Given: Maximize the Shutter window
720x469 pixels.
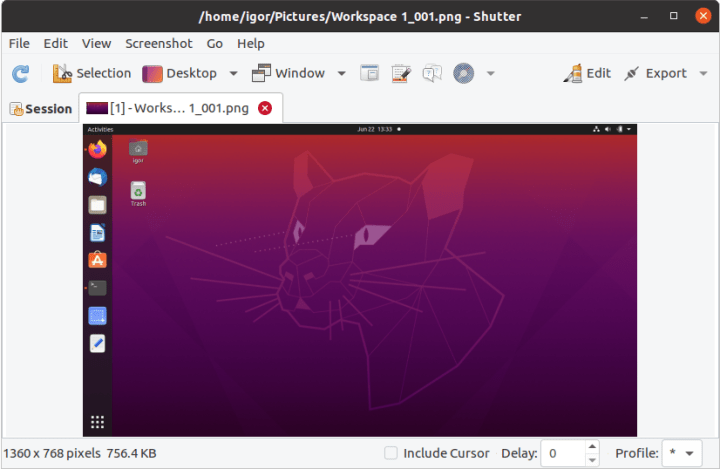Looking at the screenshot, I should click(x=674, y=16).
